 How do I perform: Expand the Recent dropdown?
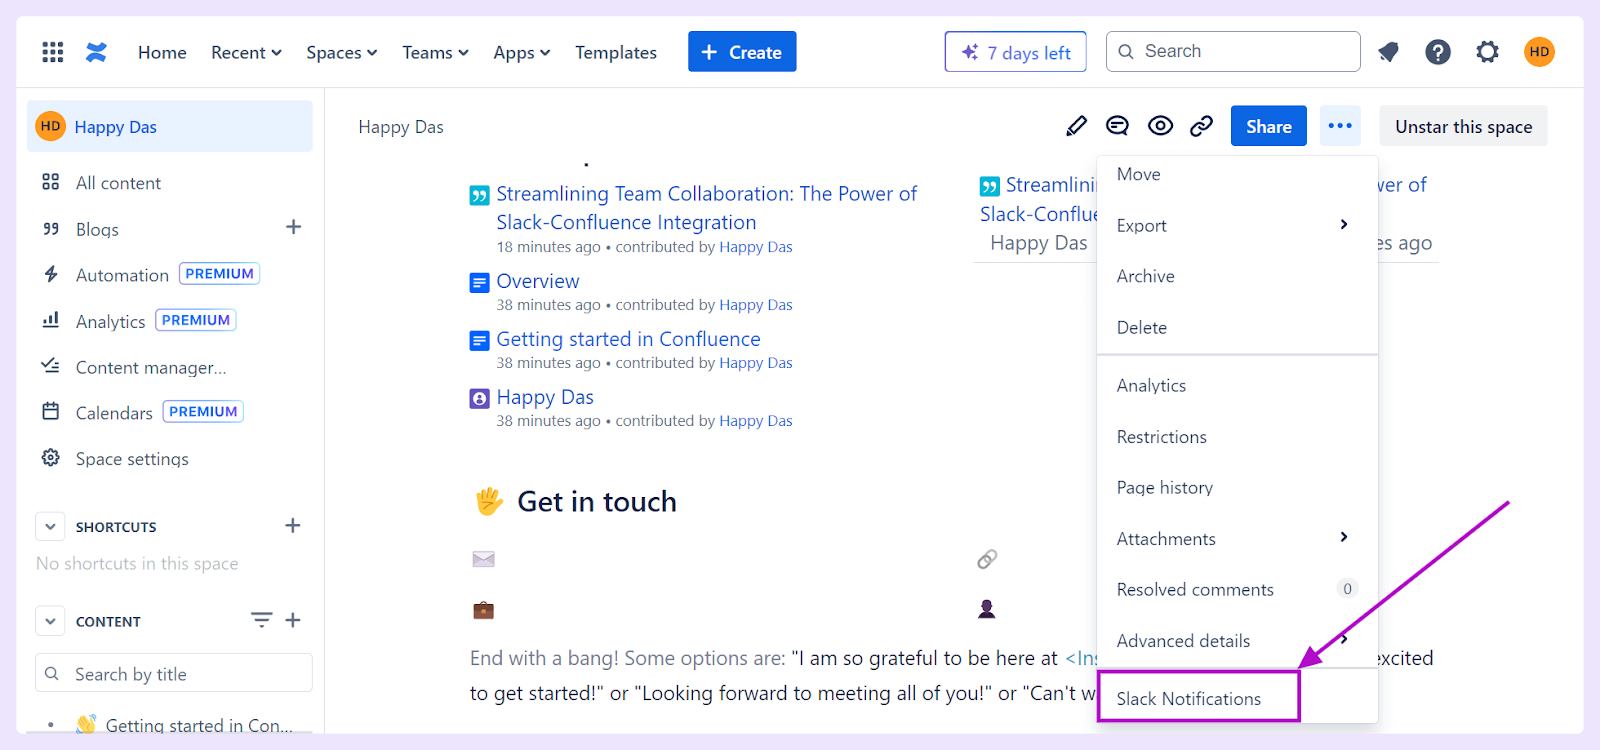coord(246,52)
